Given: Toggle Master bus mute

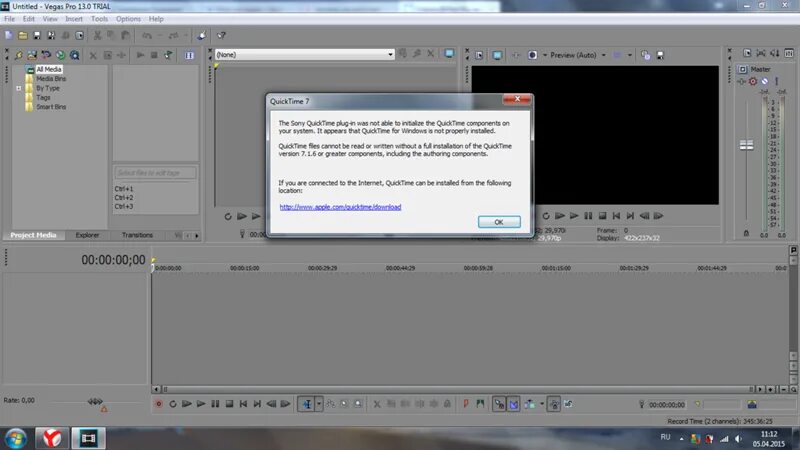Looking at the screenshot, I should (765, 81).
